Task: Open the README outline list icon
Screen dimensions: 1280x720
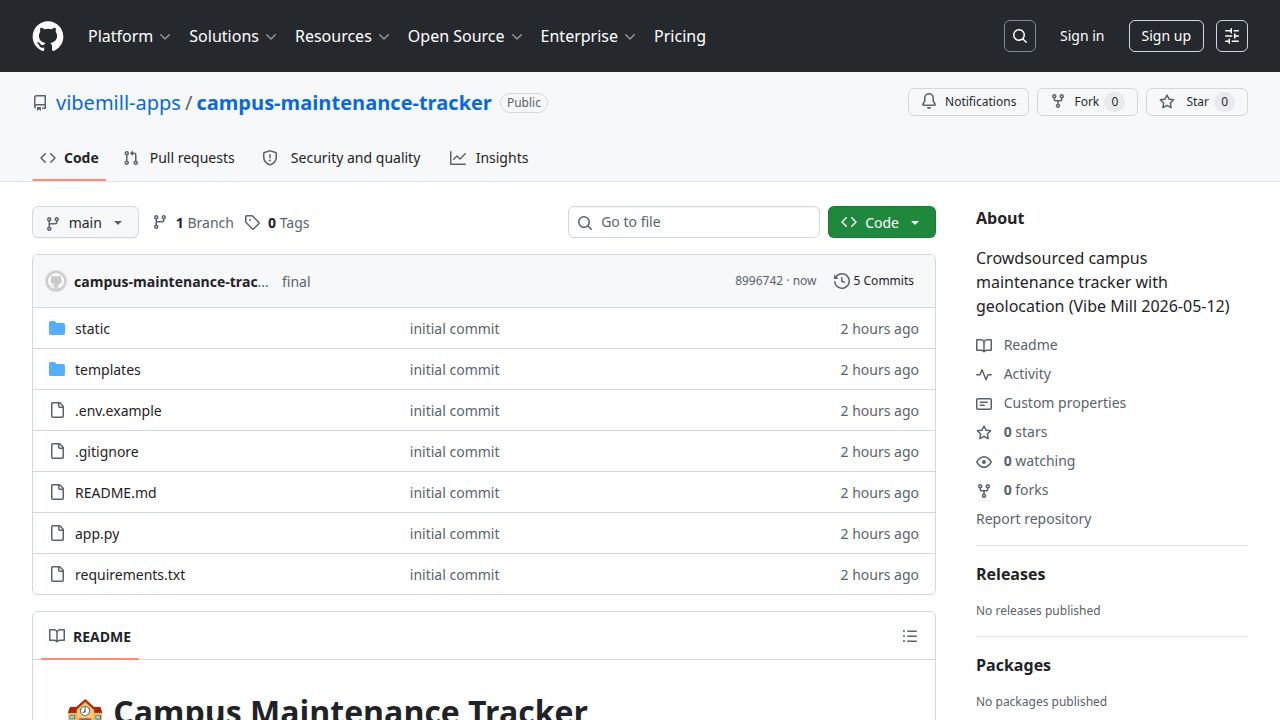Action: (x=909, y=636)
